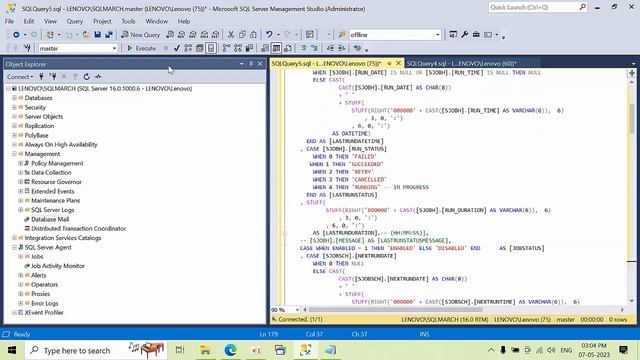640x360 pixels.
Task: Expand the Jobs node
Action: (21, 257)
